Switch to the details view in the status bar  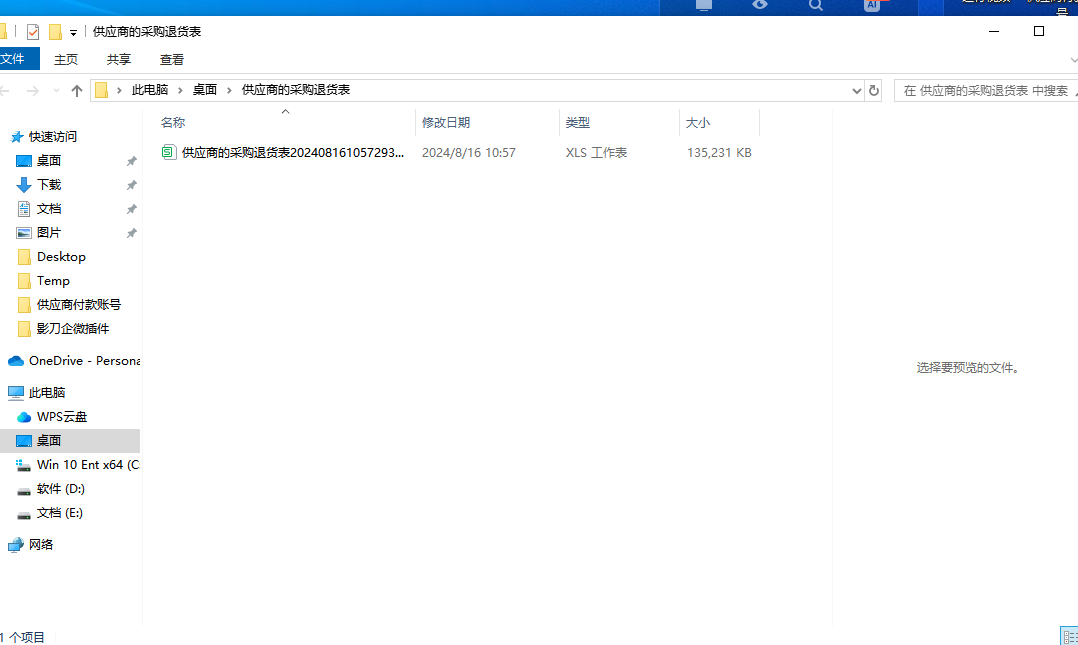tap(1069, 637)
